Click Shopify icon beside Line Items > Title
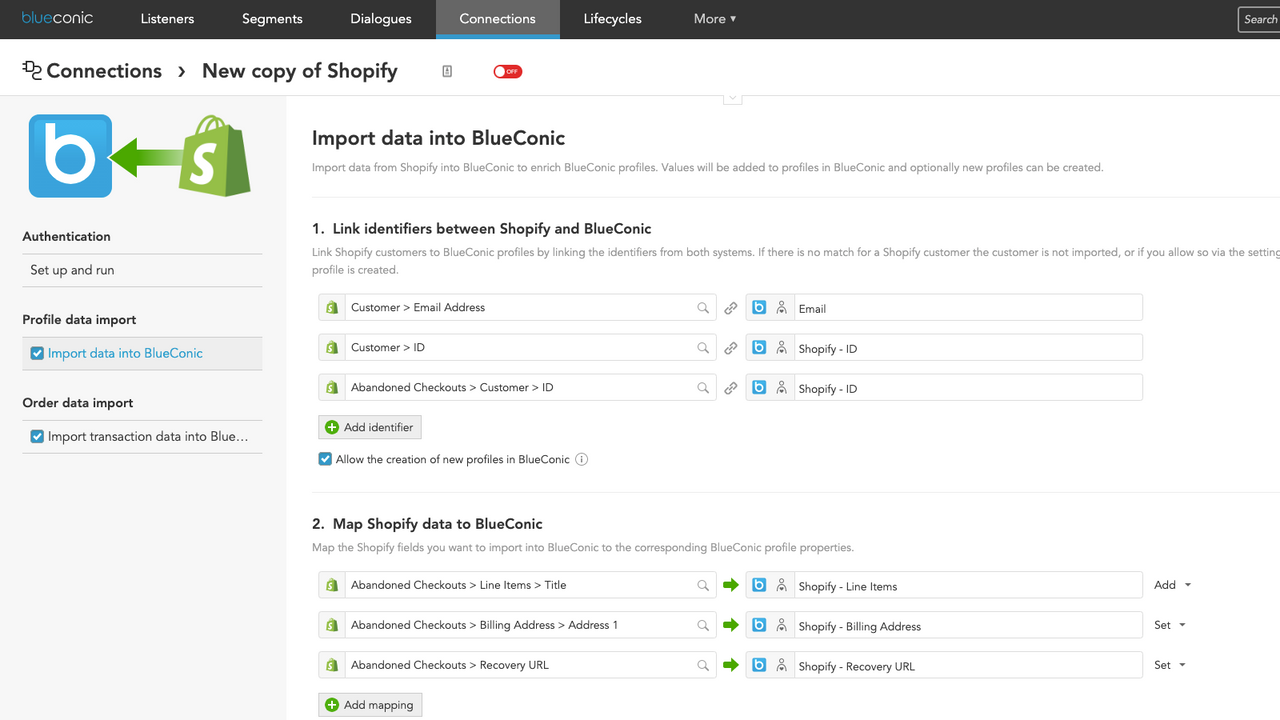 click(x=332, y=585)
